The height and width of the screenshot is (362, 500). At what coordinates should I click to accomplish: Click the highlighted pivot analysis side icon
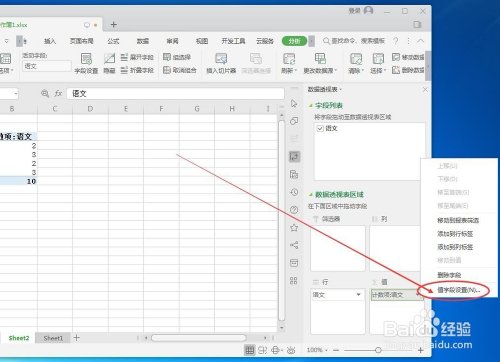click(x=294, y=156)
